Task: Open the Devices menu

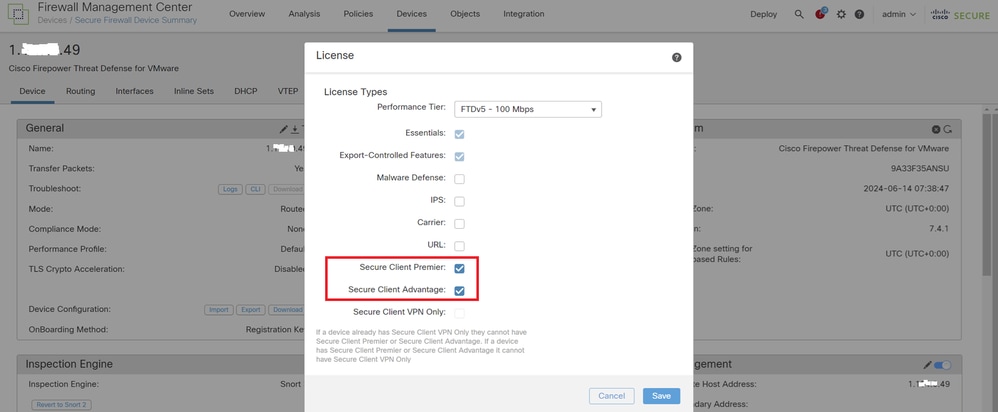Action: (412, 14)
